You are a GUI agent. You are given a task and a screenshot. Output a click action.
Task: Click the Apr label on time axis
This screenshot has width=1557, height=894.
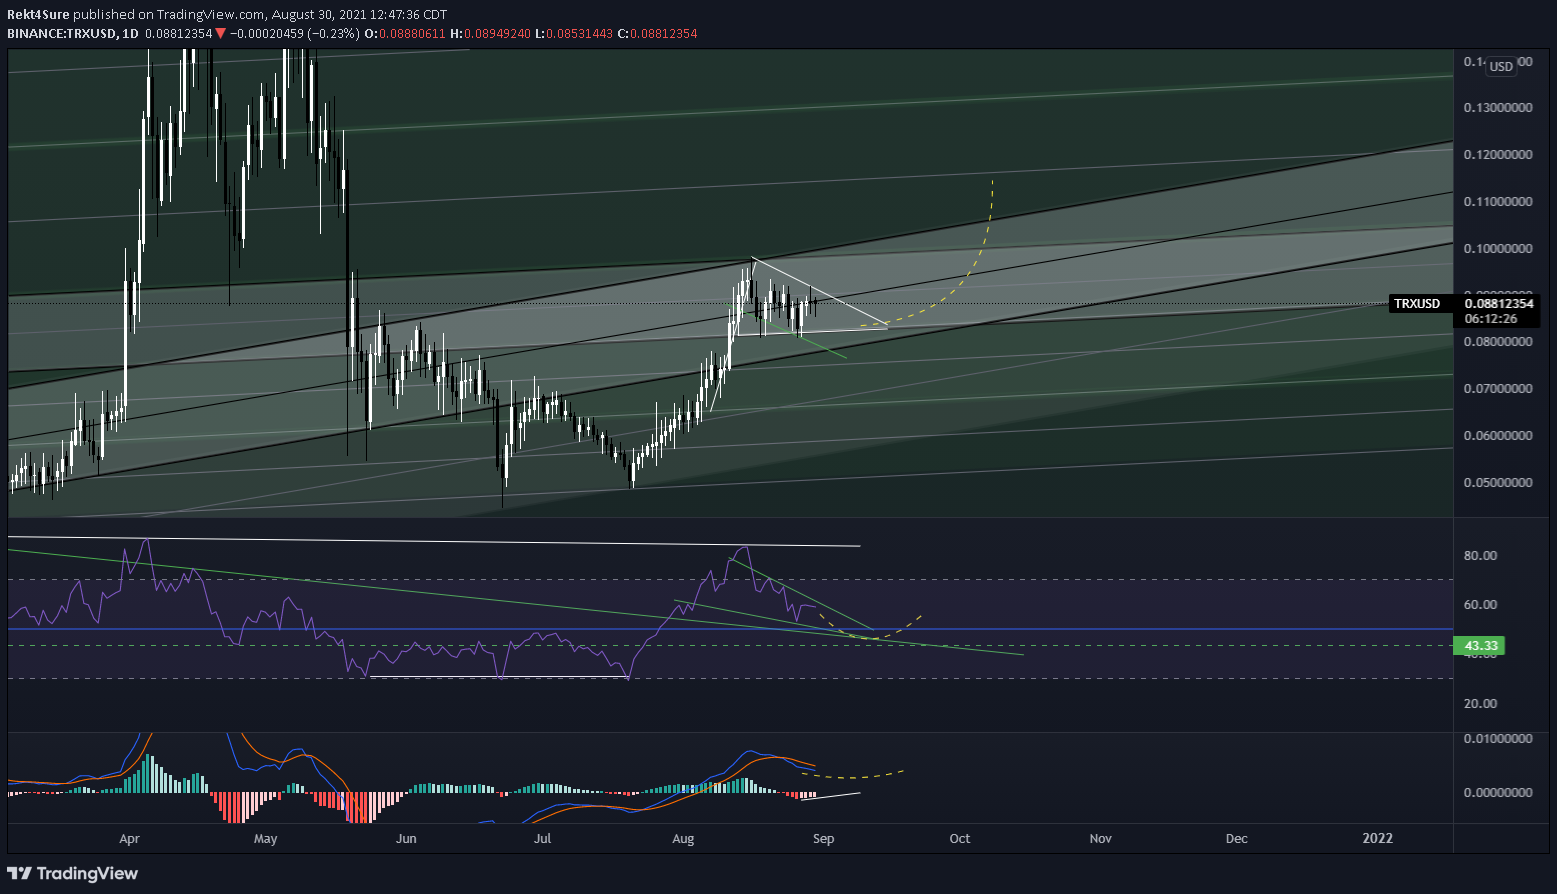point(129,839)
